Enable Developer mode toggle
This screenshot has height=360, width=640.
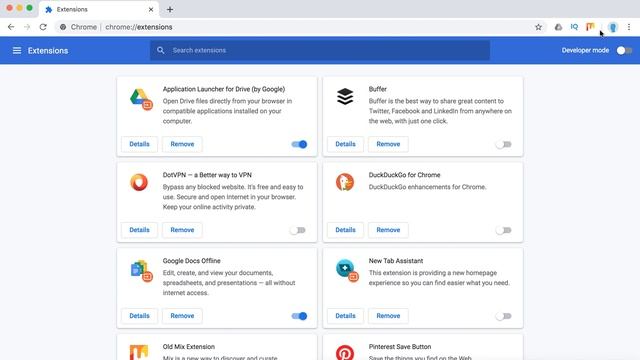pyautogui.click(x=624, y=51)
